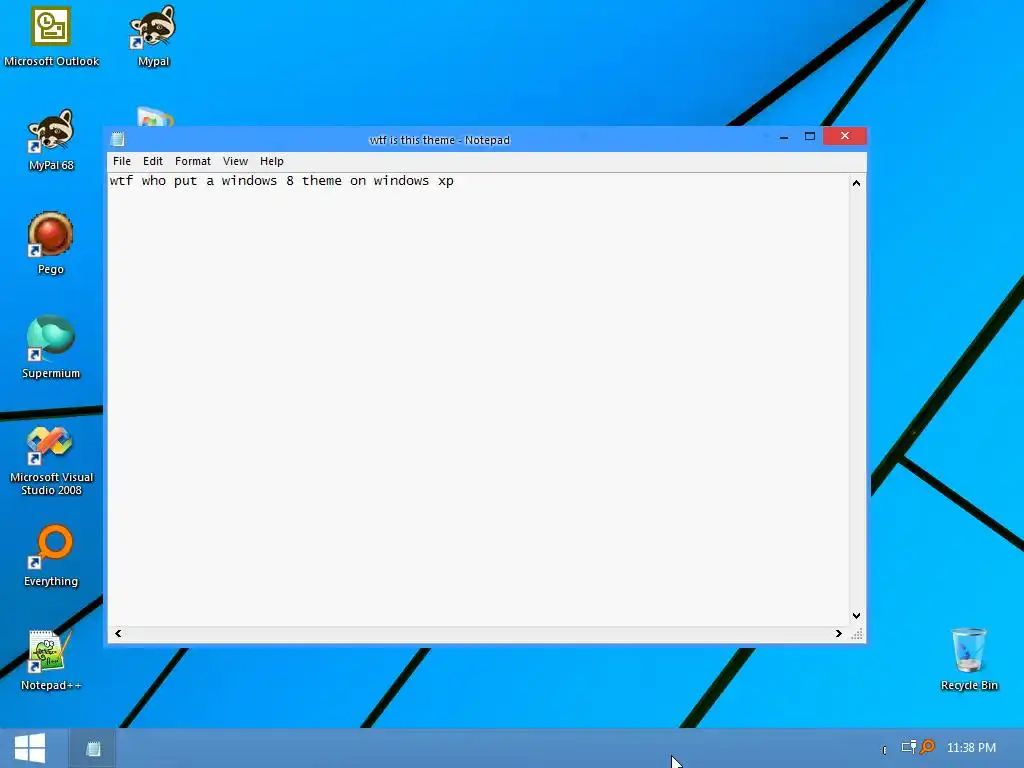Select the Mypal raccoon desktop shortcut

tap(153, 37)
